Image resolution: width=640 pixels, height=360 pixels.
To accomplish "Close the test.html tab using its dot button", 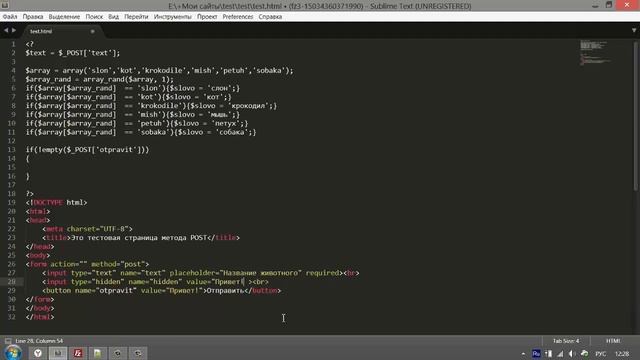I will tap(93, 31).
